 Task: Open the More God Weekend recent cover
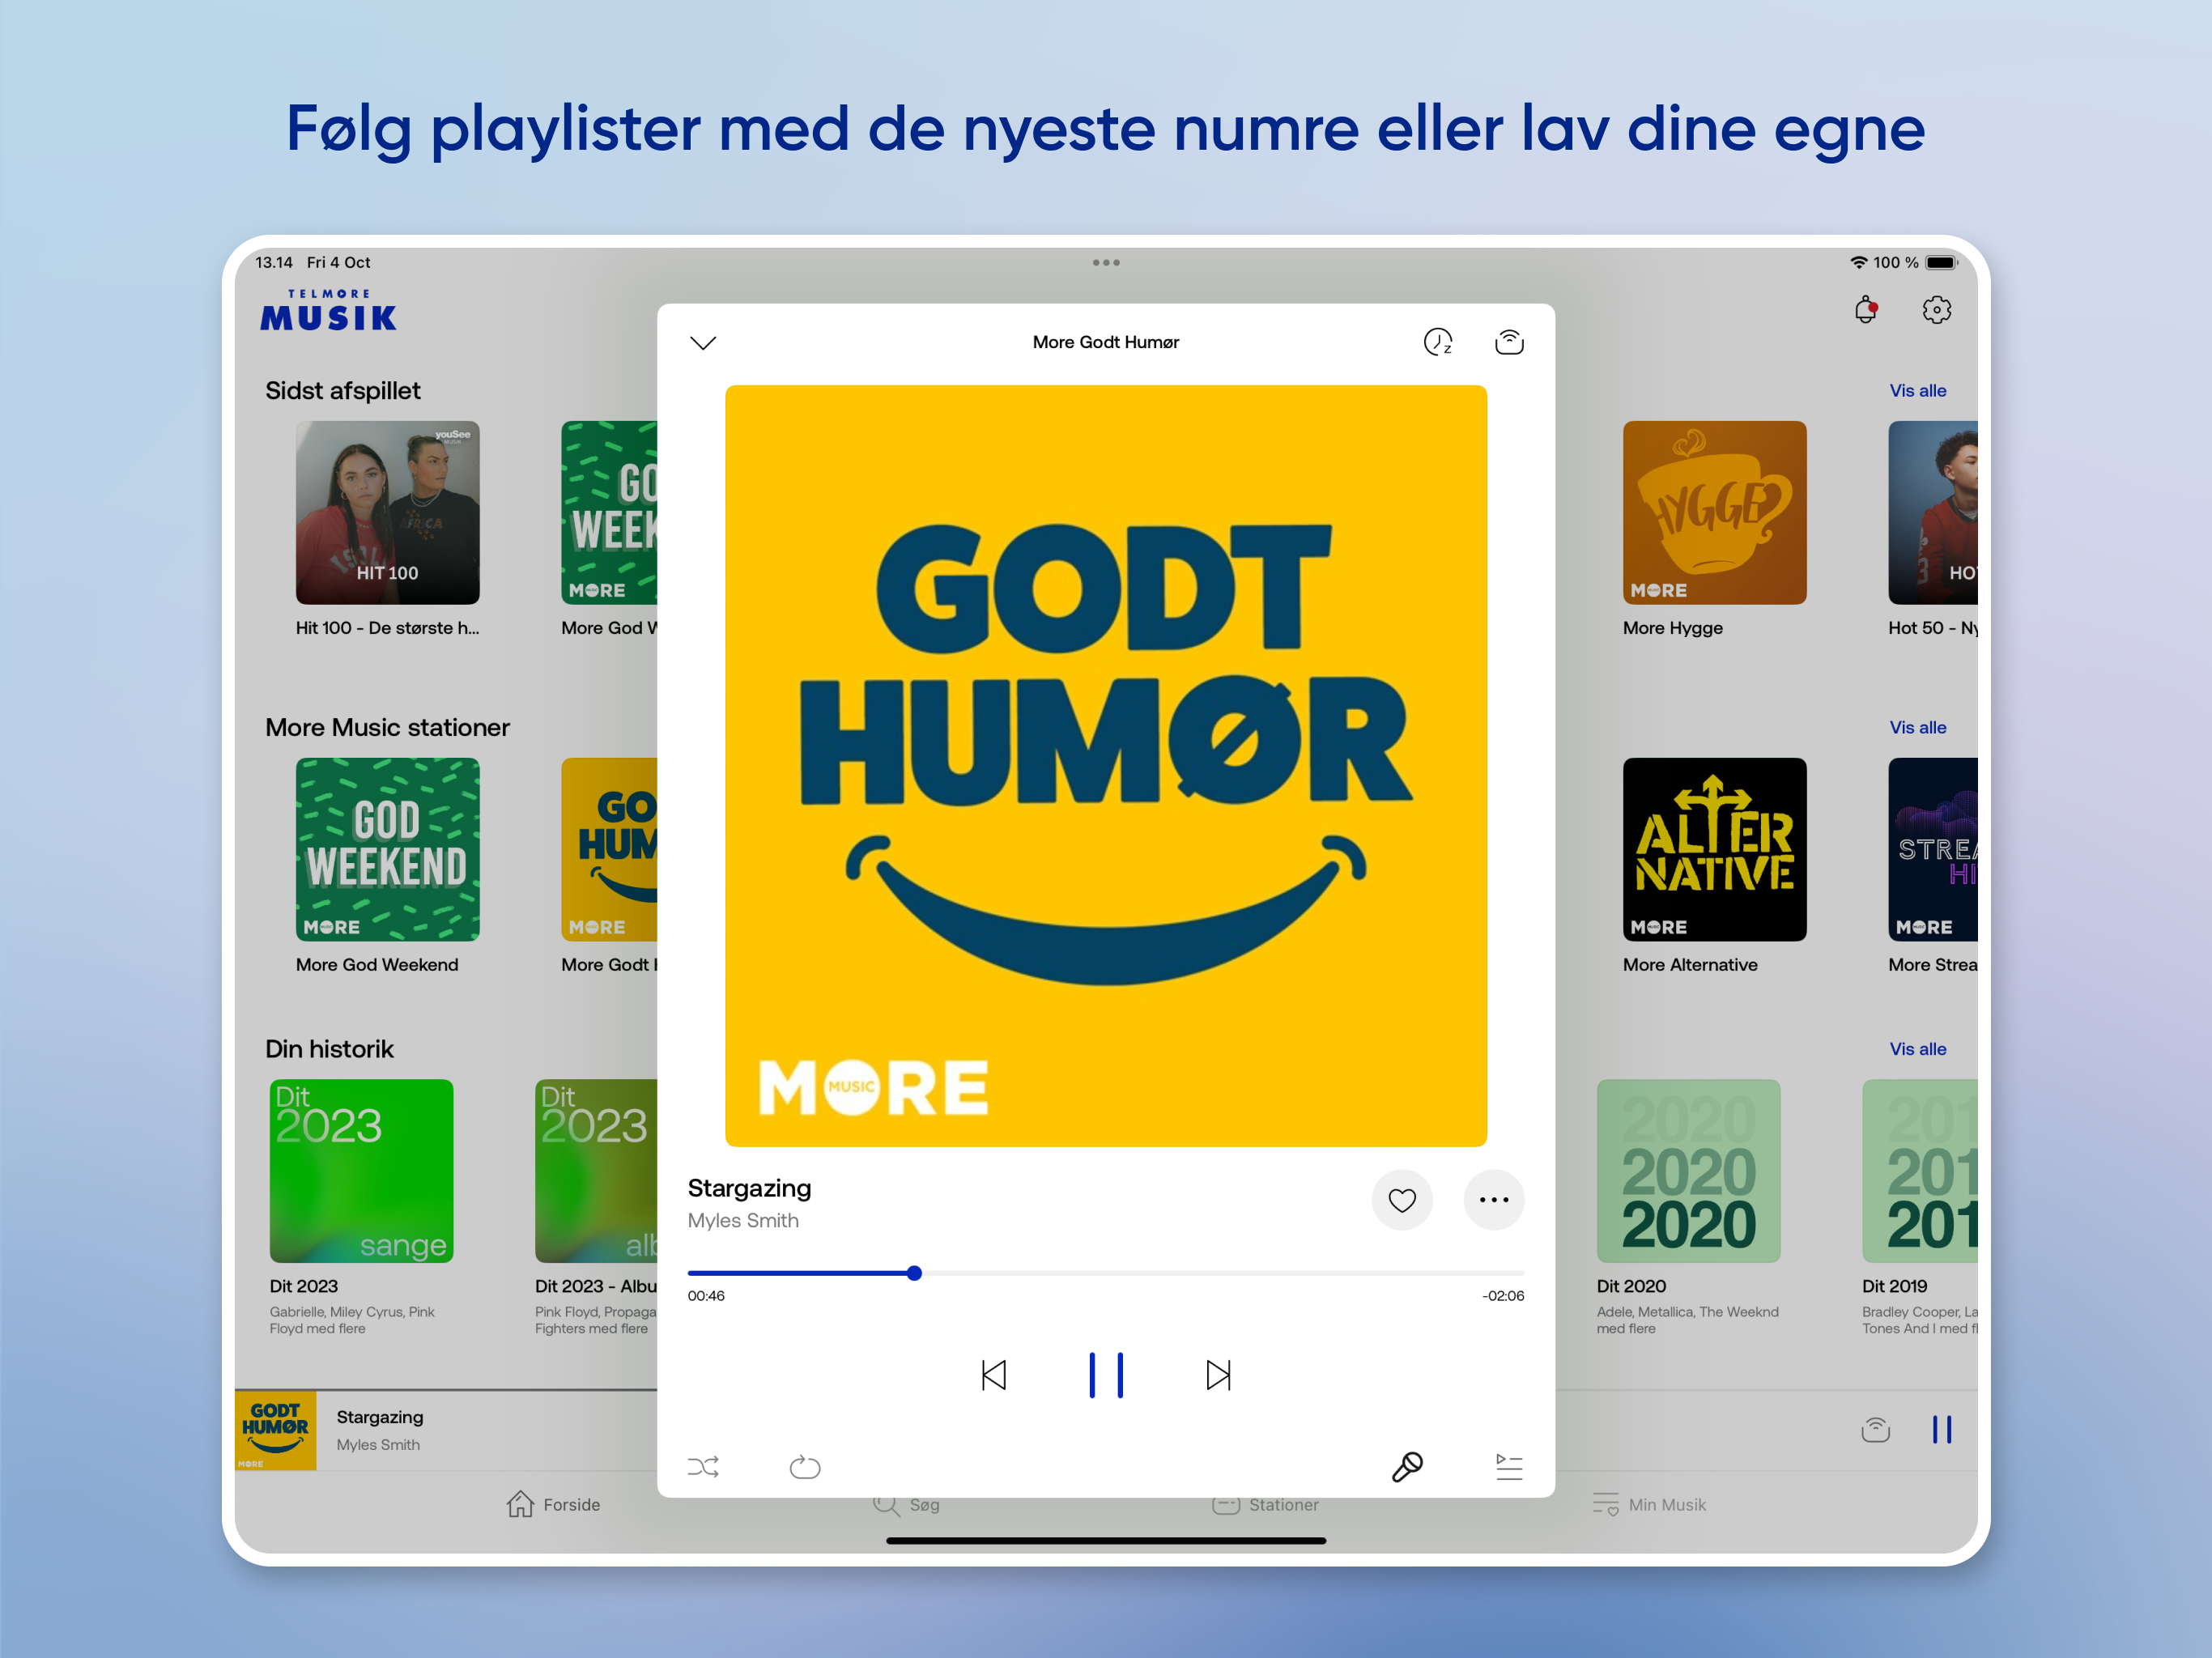(x=609, y=512)
